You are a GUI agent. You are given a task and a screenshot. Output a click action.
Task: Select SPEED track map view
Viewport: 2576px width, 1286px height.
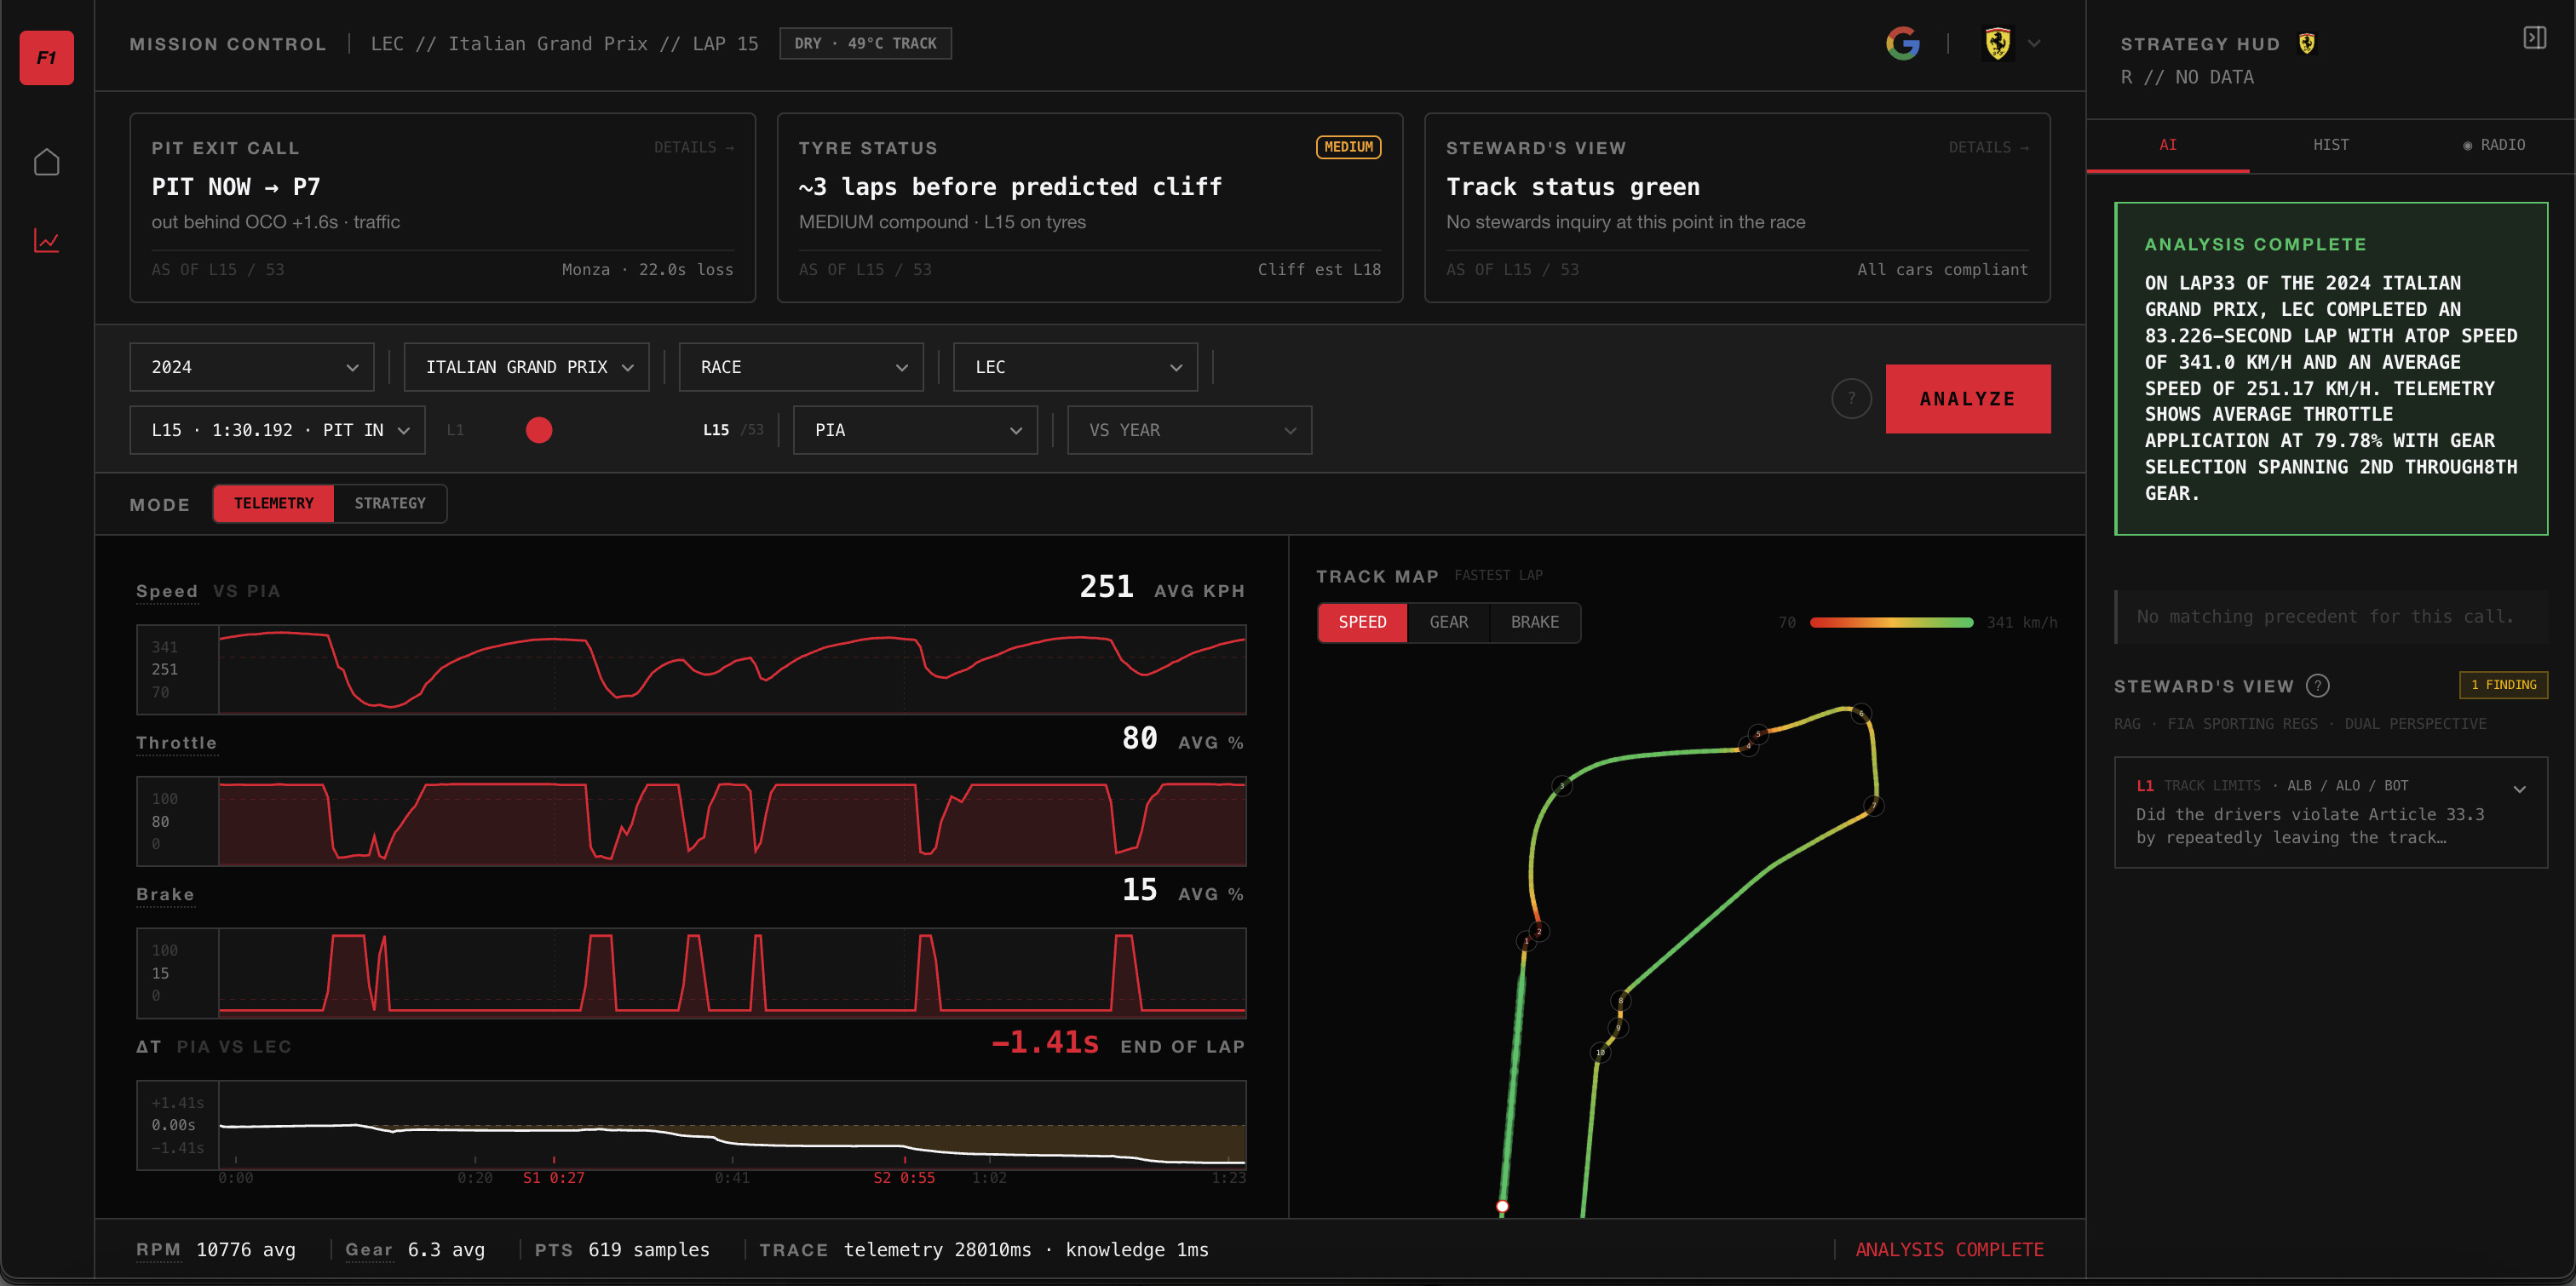1362,622
